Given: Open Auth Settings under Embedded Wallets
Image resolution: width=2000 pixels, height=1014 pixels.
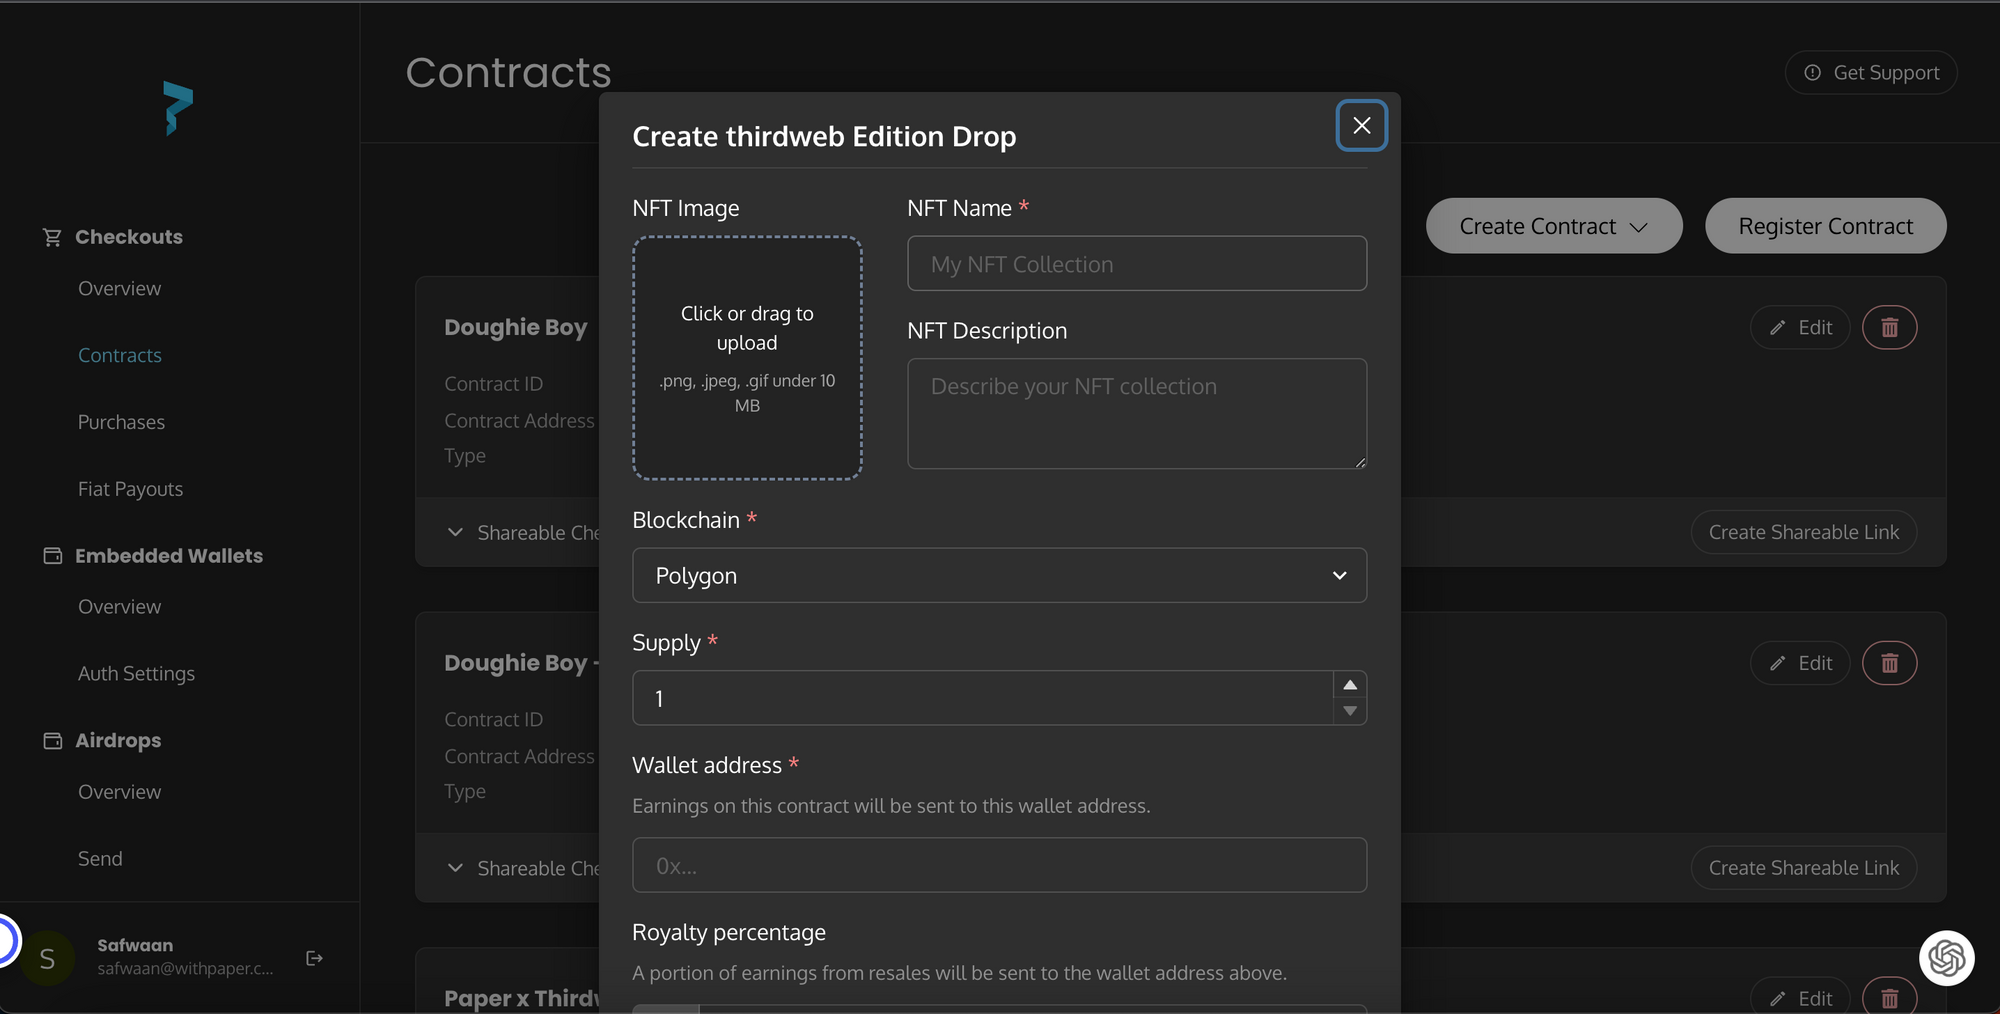Looking at the screenshot, I should click(x=137, y=673).
